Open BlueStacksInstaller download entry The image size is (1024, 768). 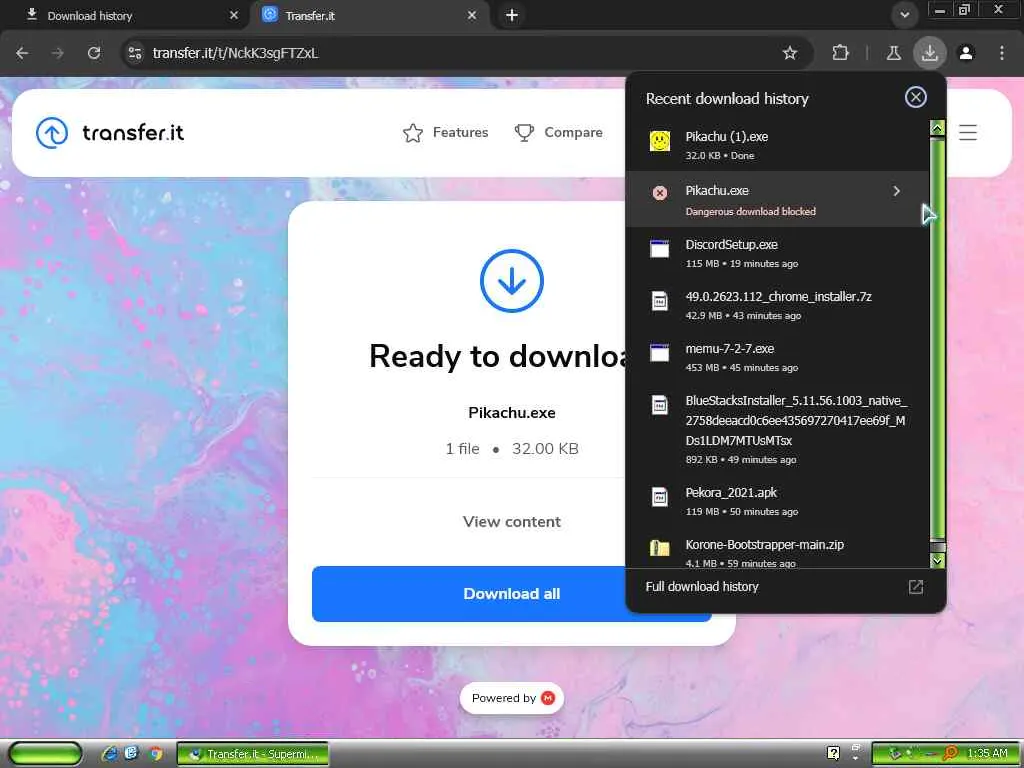click(777, 429)
